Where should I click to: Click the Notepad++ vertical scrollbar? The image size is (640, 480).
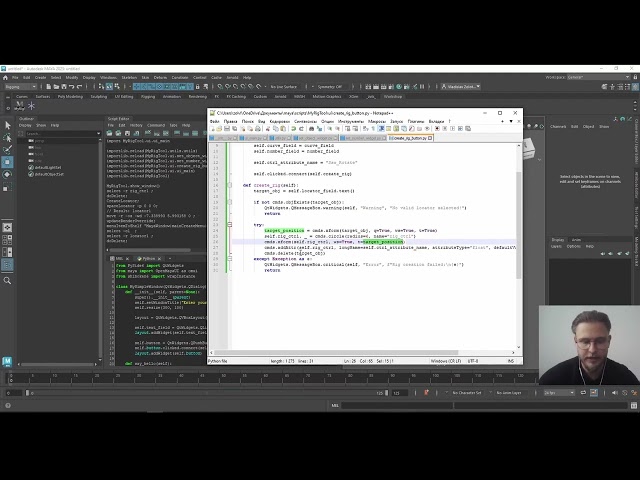pyautogui.click(x=519, y=225)
